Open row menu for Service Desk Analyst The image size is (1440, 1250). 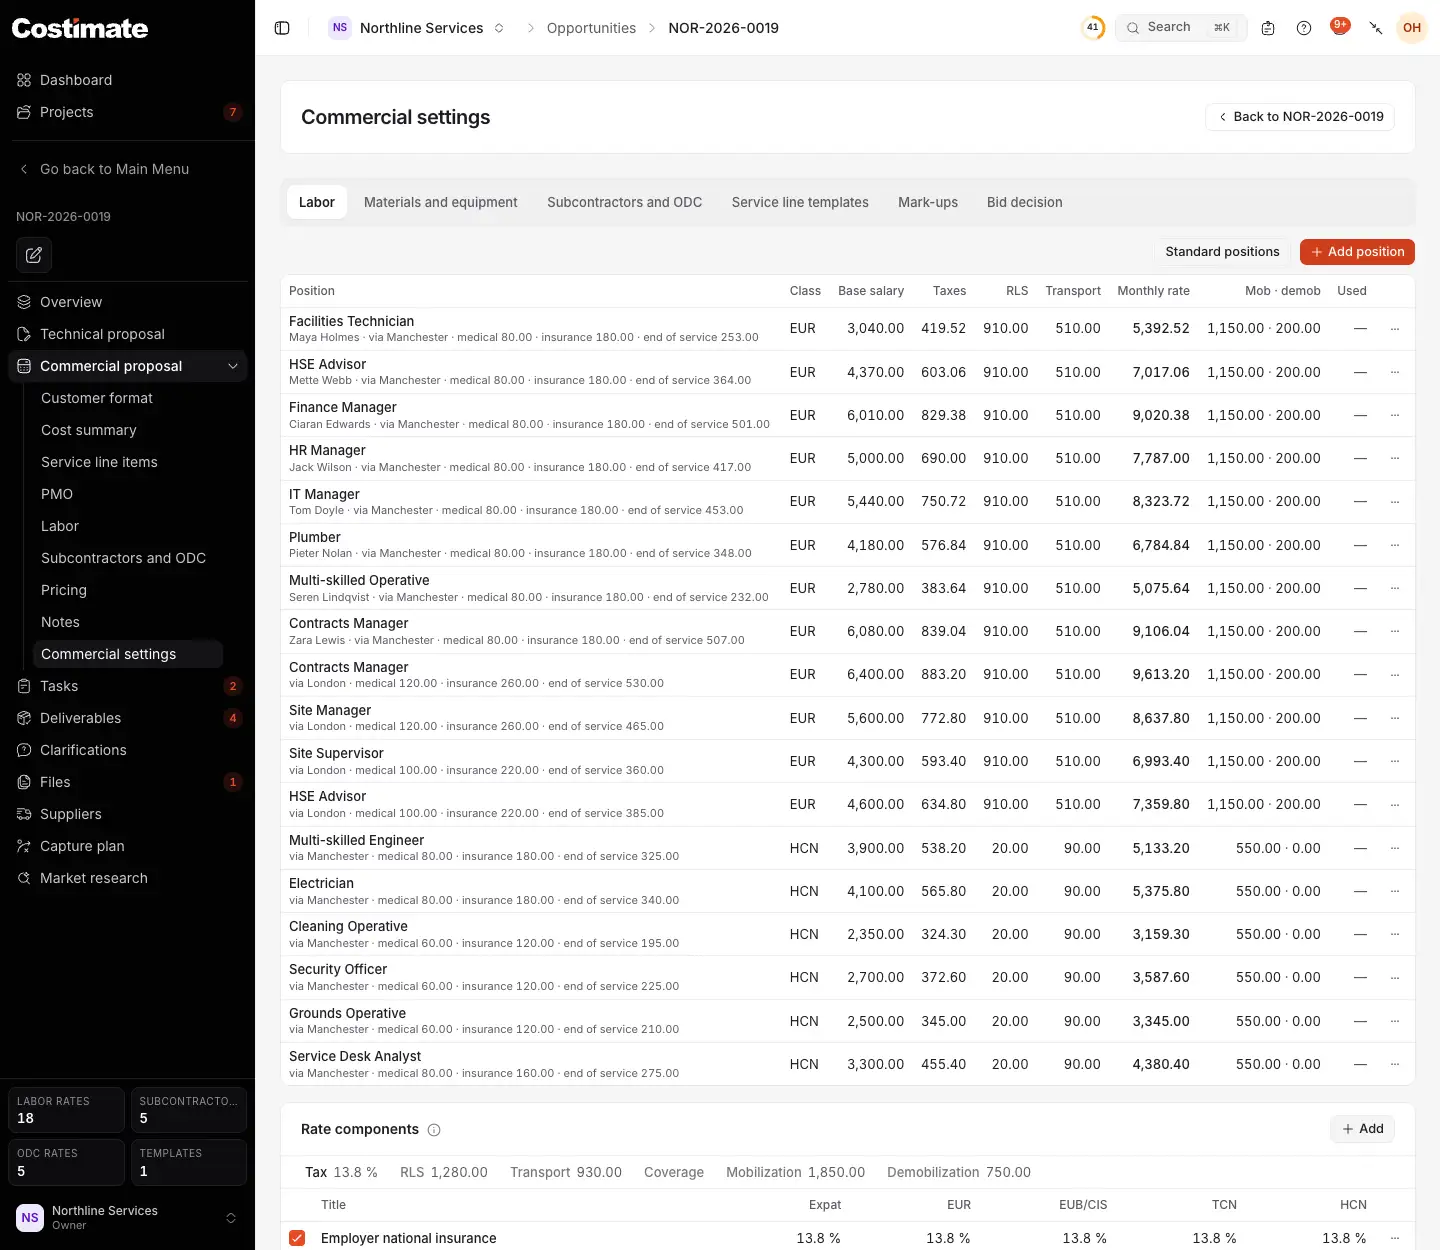pos(1395,1064)
